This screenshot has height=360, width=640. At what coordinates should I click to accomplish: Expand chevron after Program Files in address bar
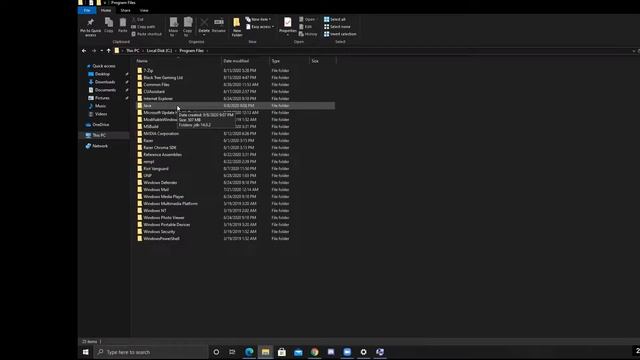coord(207,51)
